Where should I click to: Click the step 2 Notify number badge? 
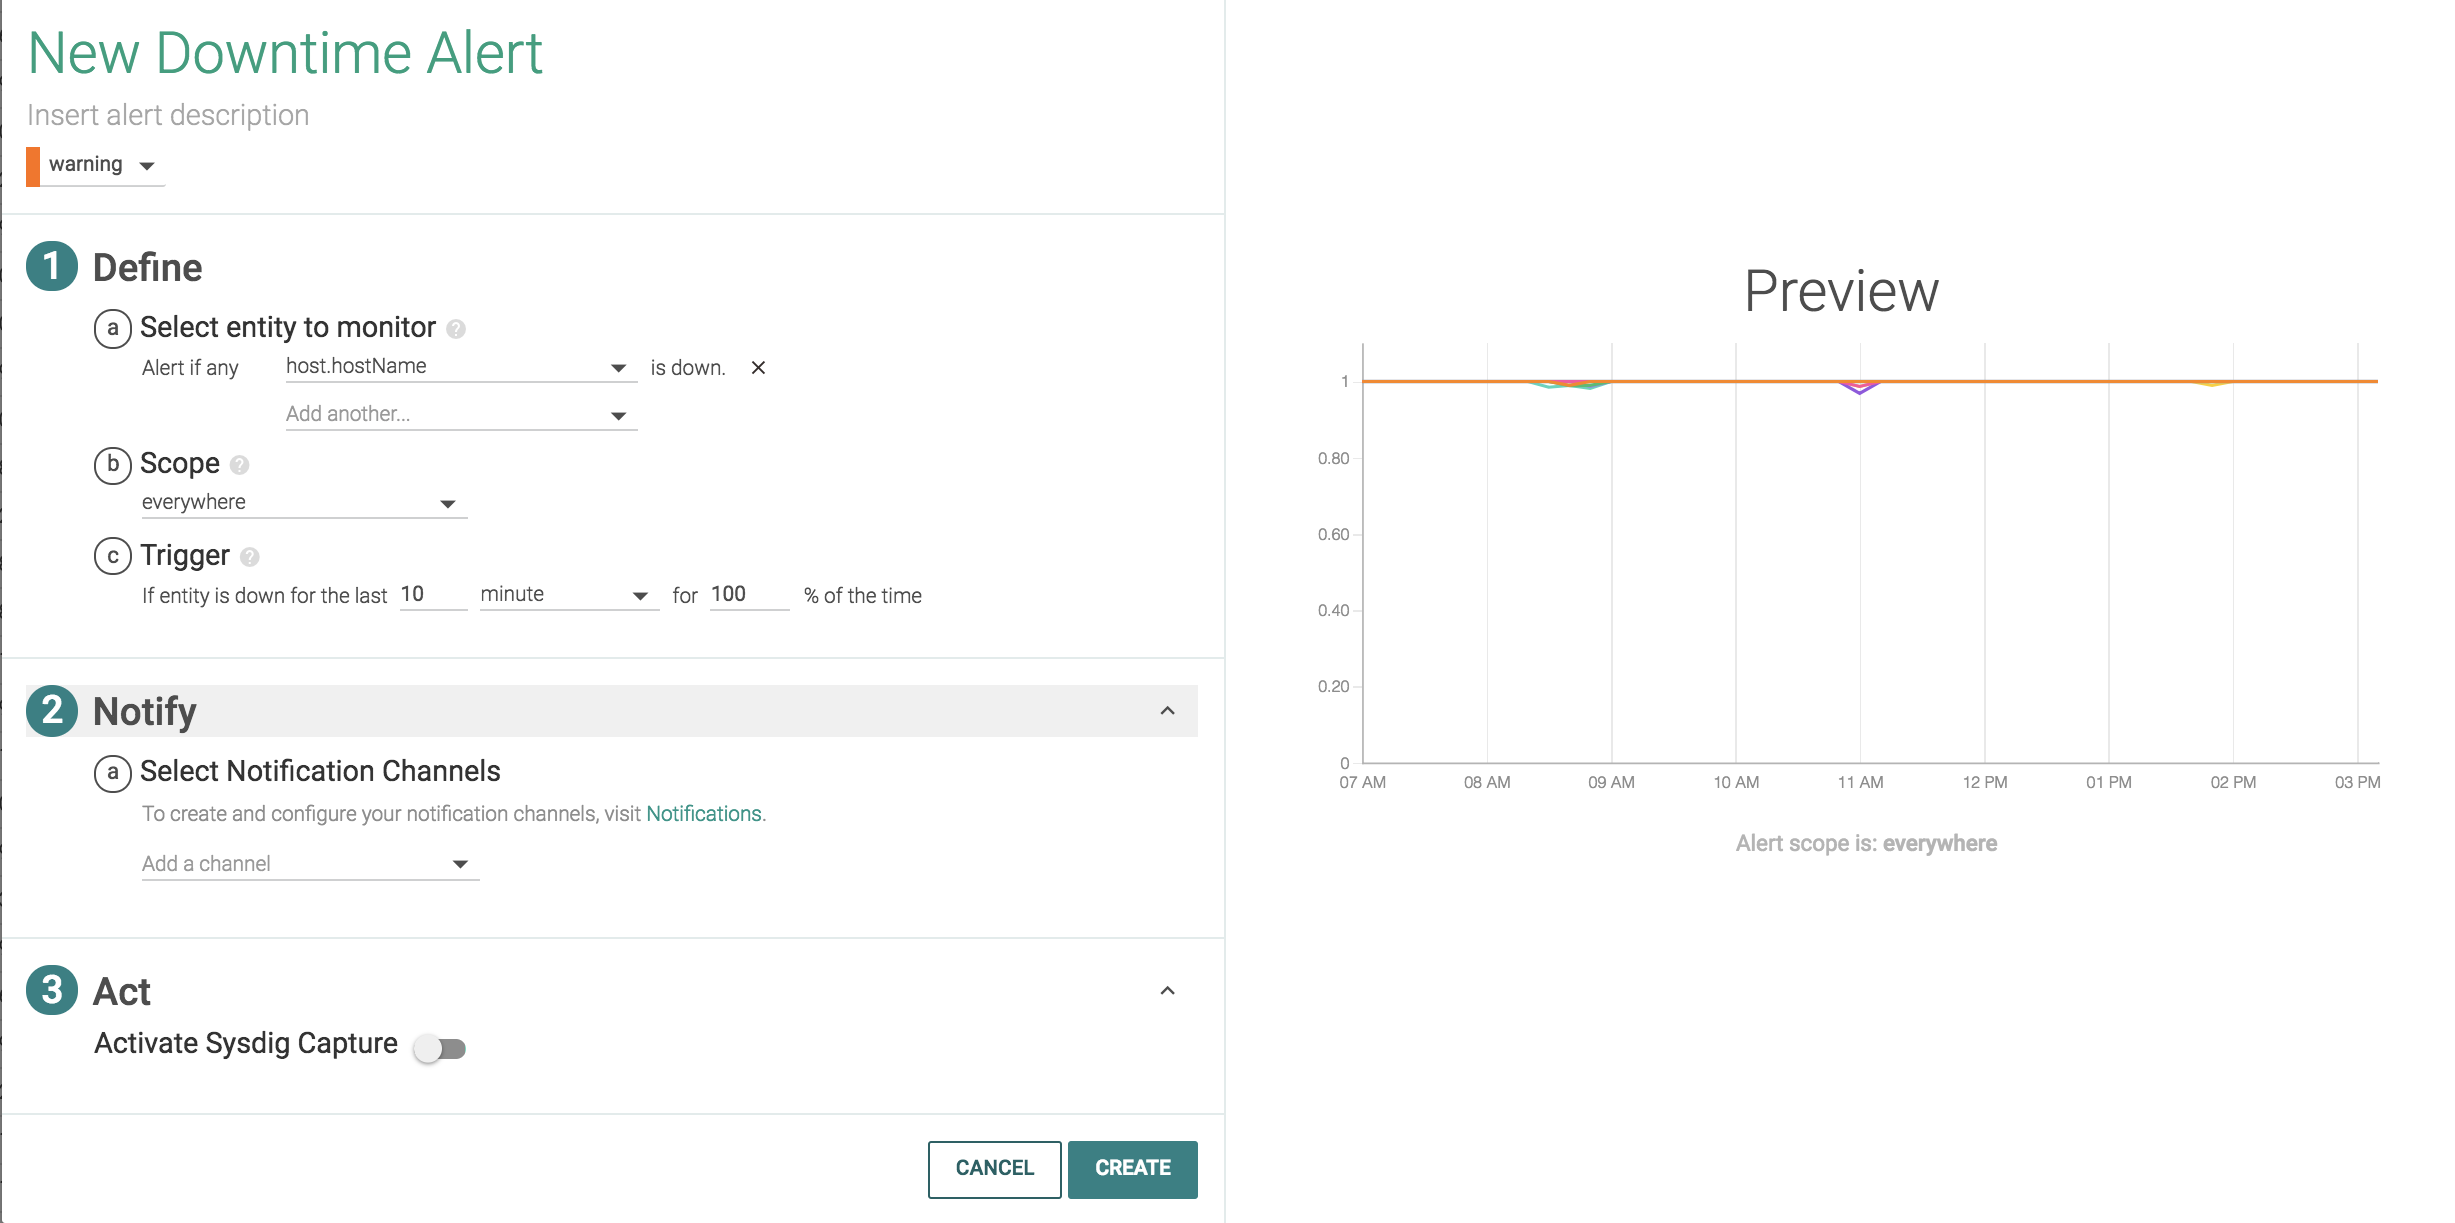point(52,711)
